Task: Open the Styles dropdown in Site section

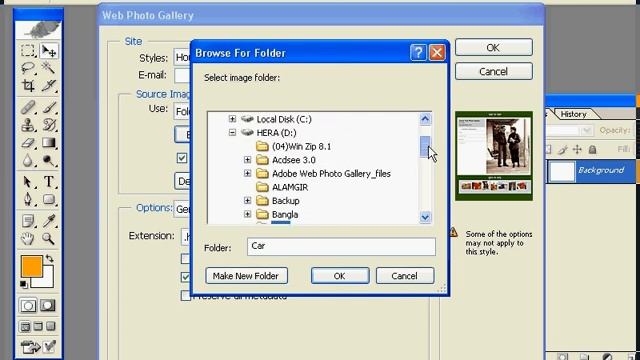Action: click(182, 58)
